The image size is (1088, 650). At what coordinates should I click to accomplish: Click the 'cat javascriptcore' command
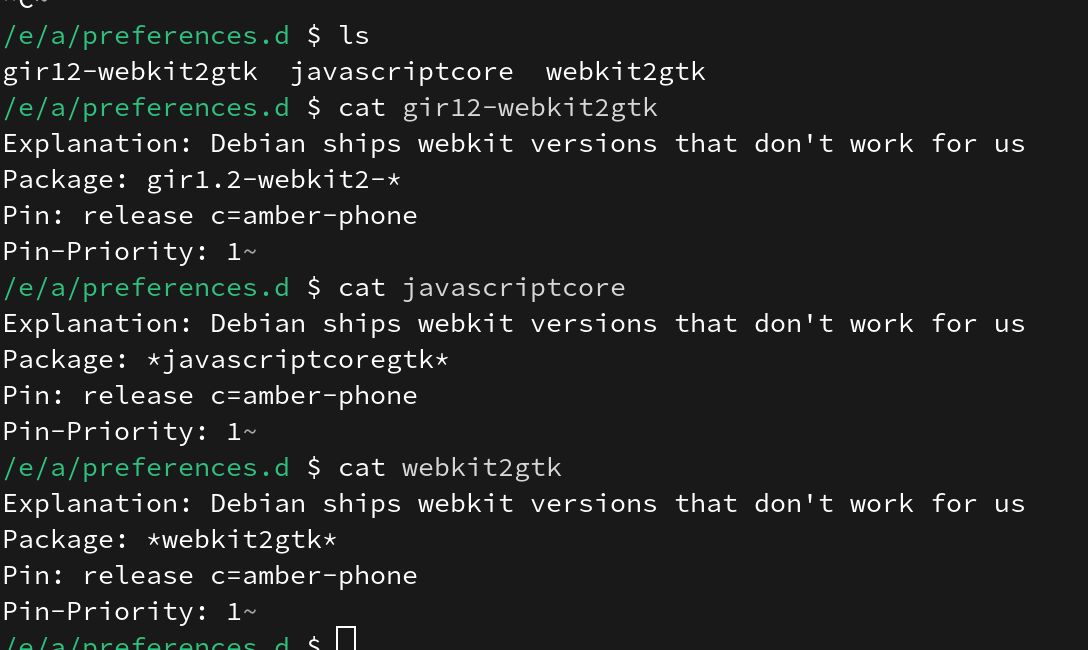482,288
